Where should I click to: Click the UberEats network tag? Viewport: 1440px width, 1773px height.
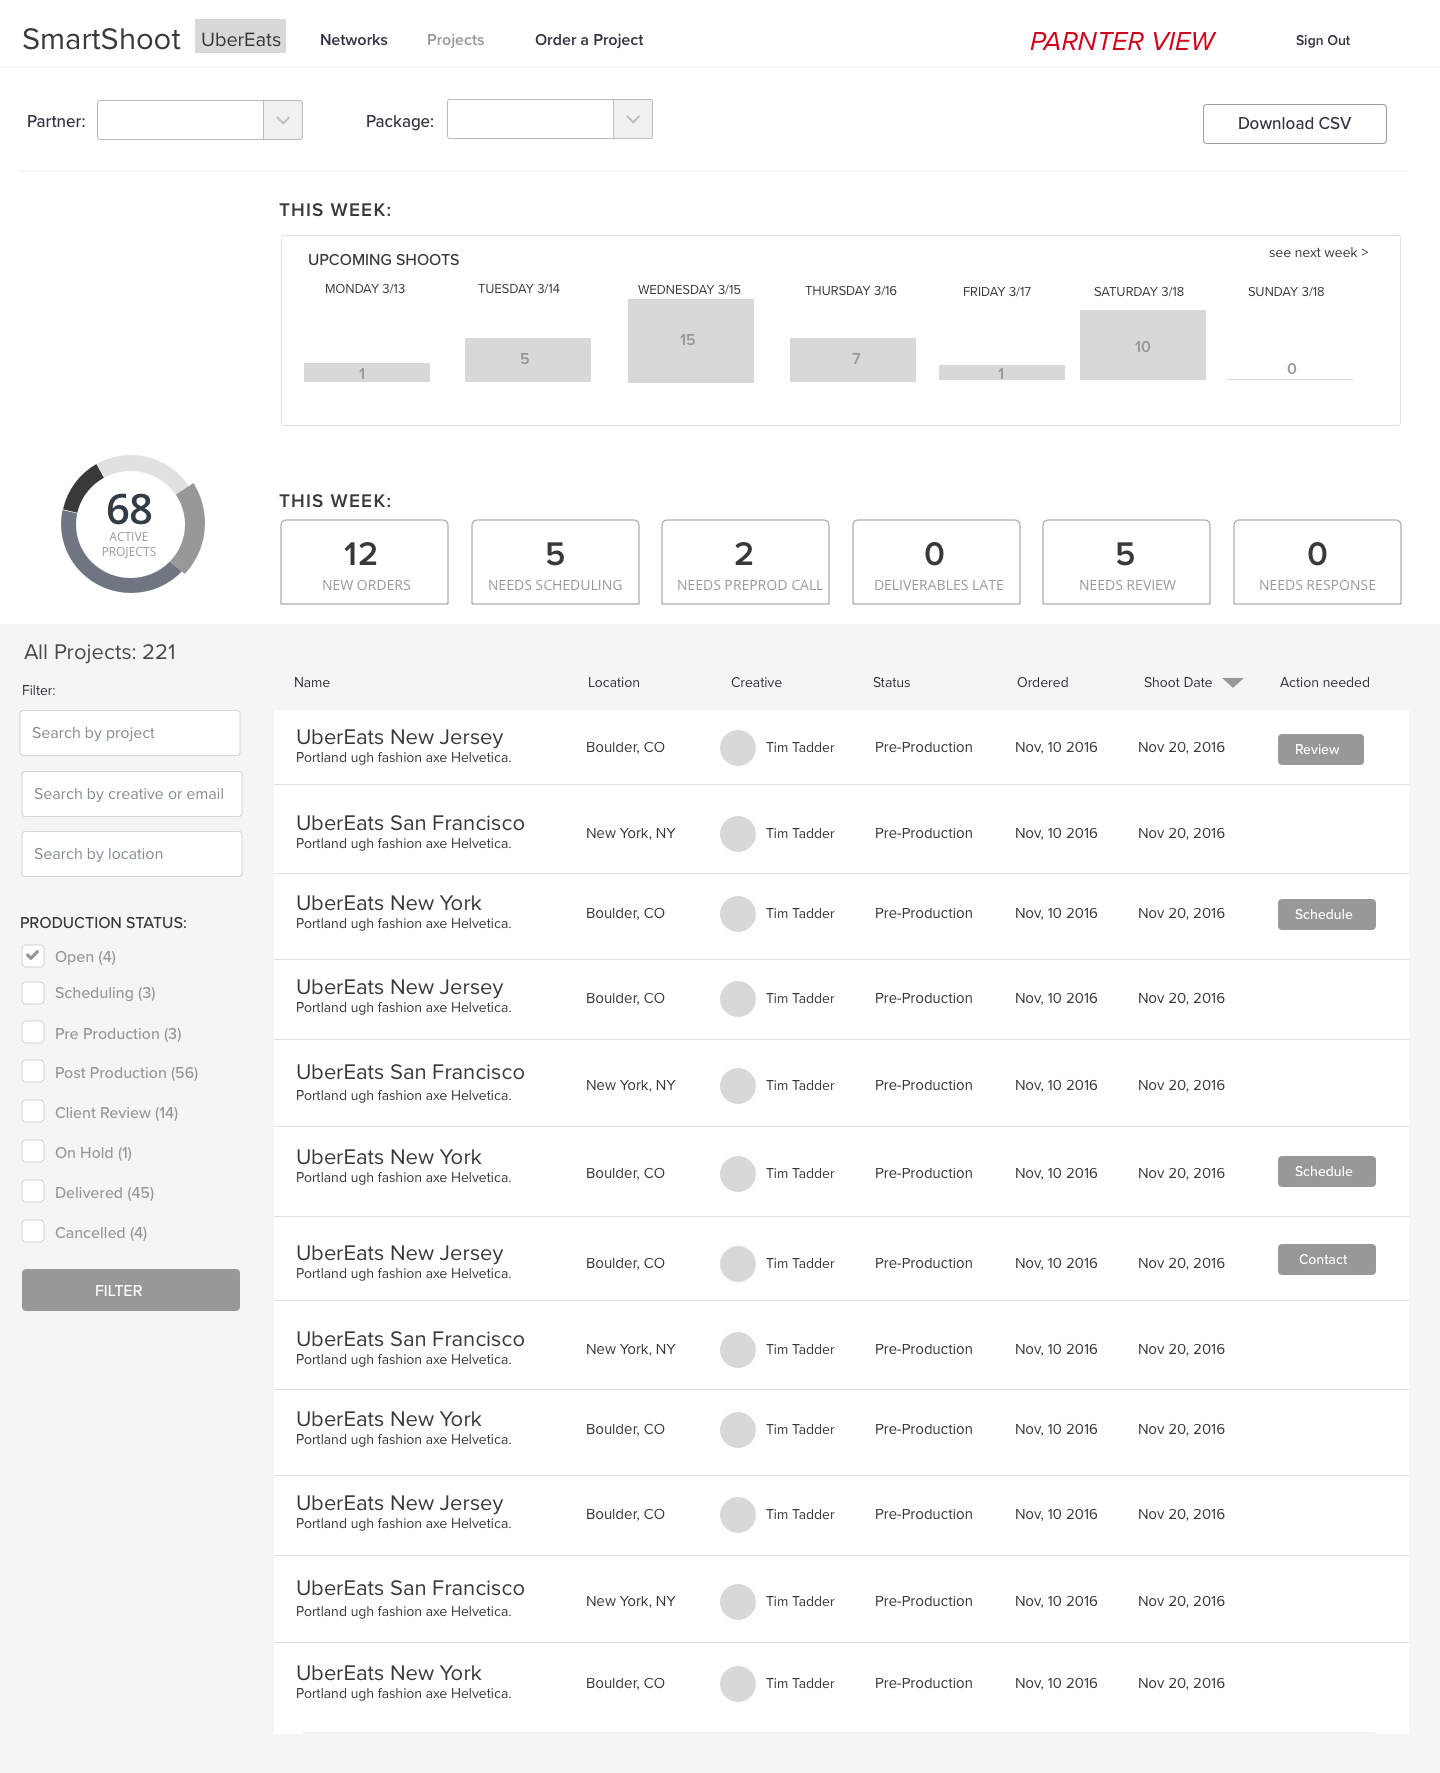pyautogui.click(x=241, y=38)
